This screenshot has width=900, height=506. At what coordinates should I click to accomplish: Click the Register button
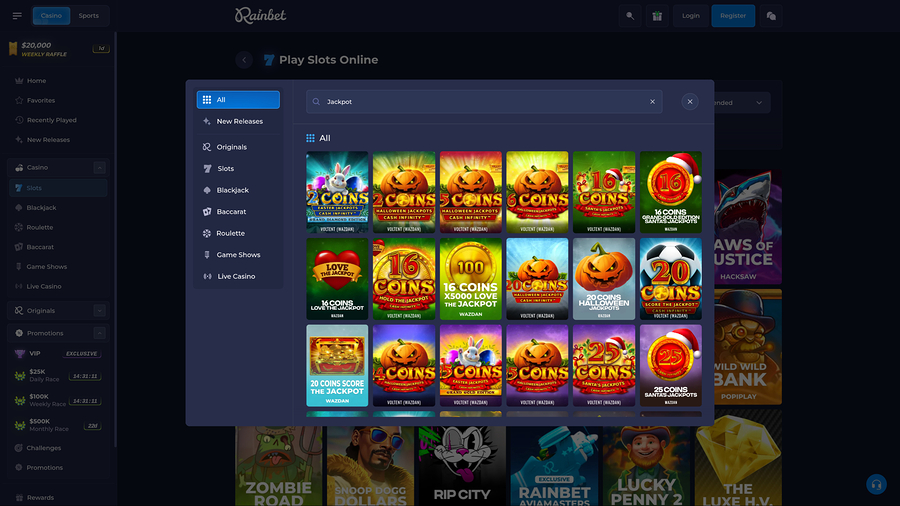(733, 16)
